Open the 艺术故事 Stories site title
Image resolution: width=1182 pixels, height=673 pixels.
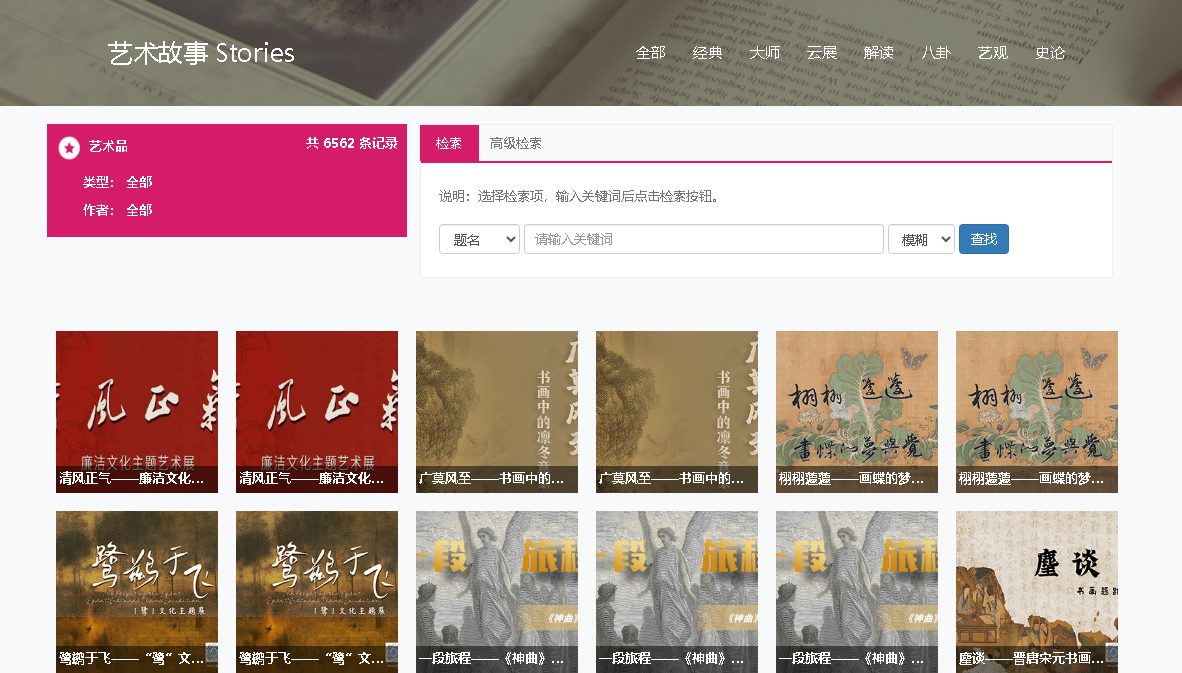click(x=201, y=53)
